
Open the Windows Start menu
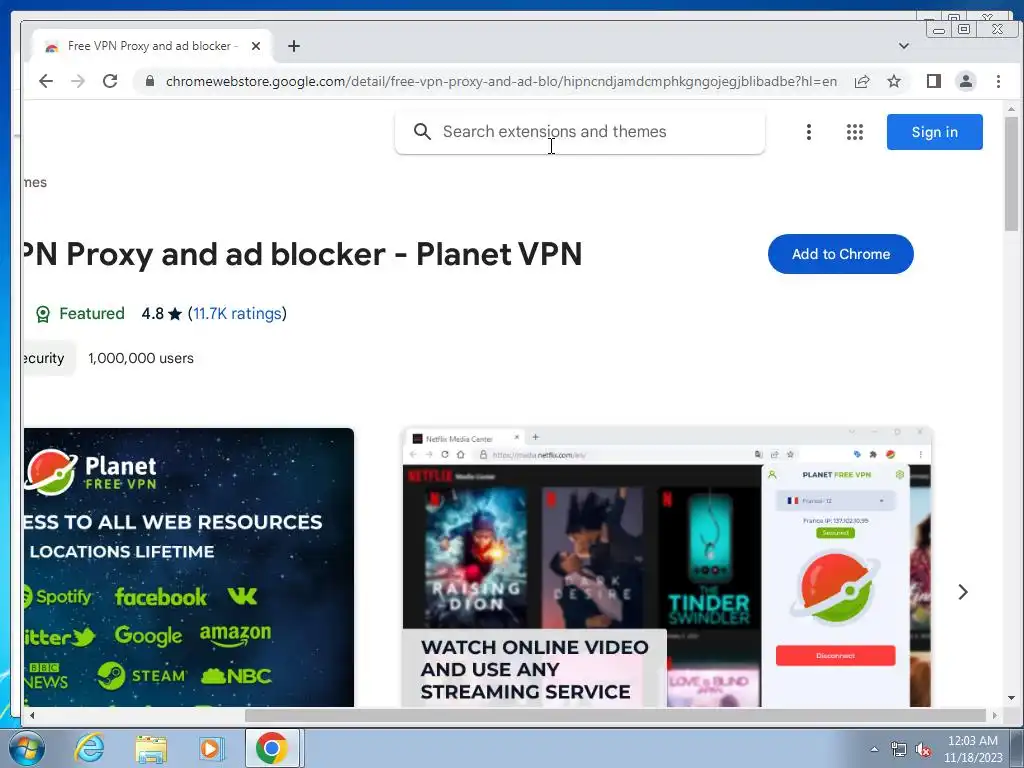(x=26, y=748)
